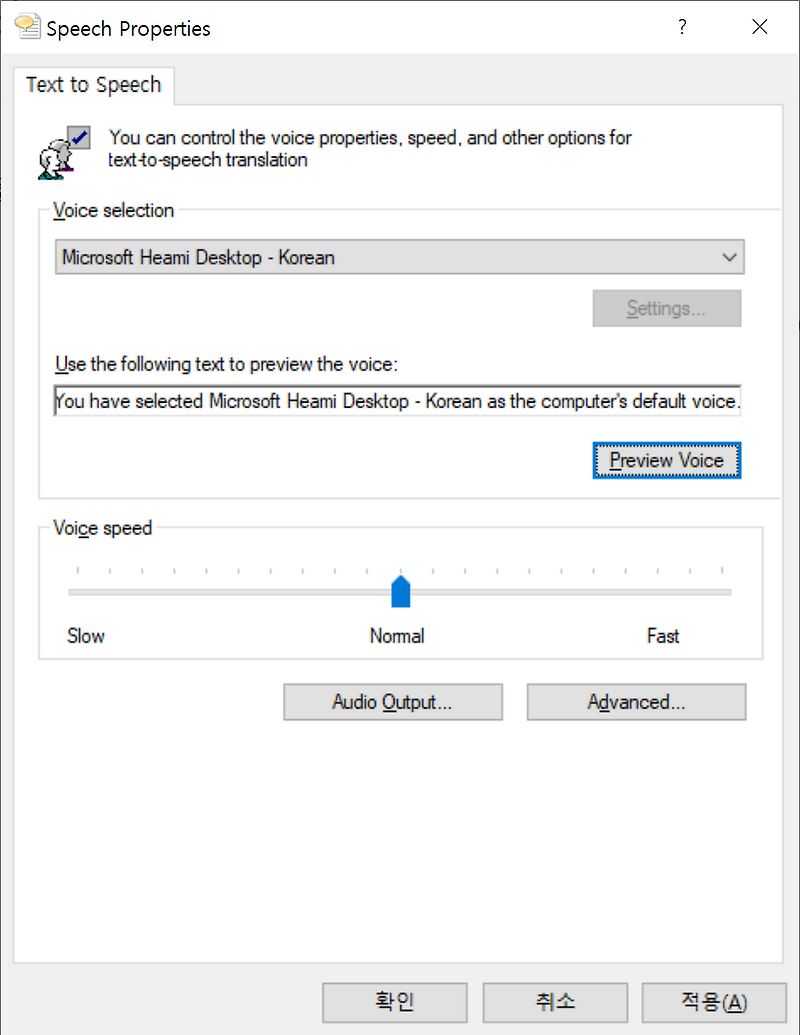Set voice speed toward the Slow end
800x1035 pixels.
coord(132,592)
